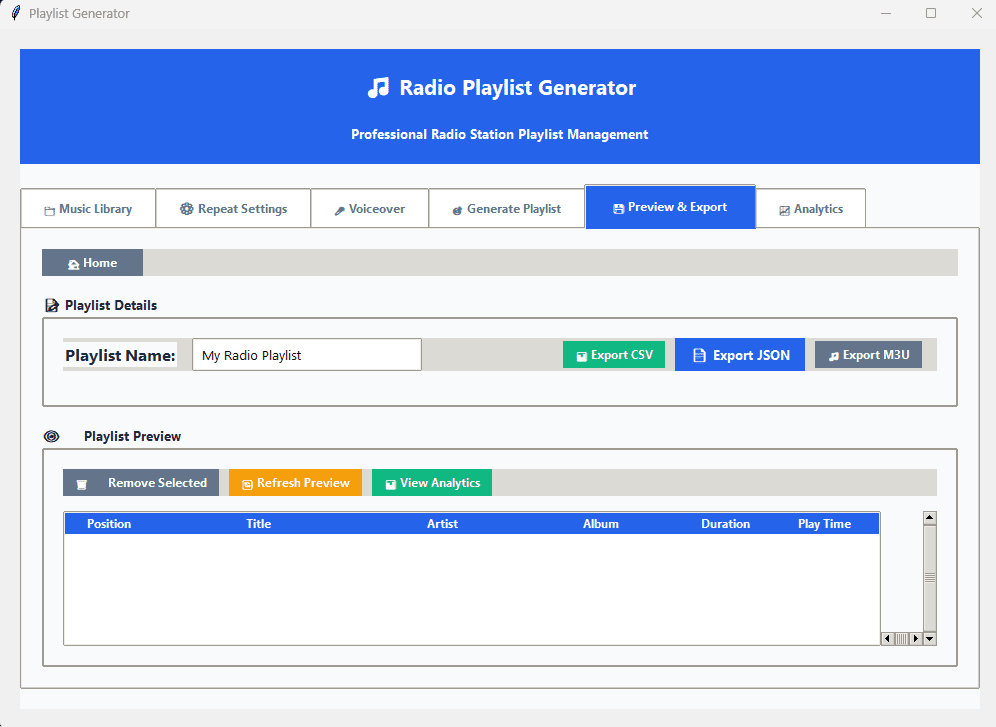The width and height of the screenshot is (996, 727).
Task: Switch to the Music Library tab
Action: (87, 208)
